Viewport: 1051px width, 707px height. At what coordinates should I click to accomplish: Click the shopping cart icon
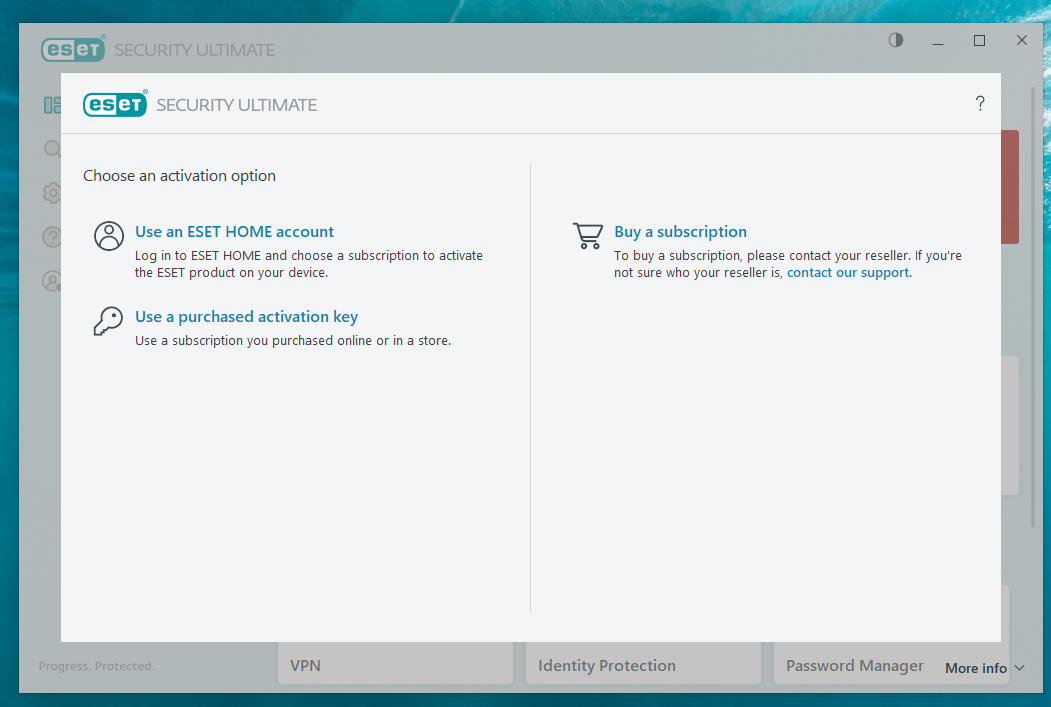point(588,236)
